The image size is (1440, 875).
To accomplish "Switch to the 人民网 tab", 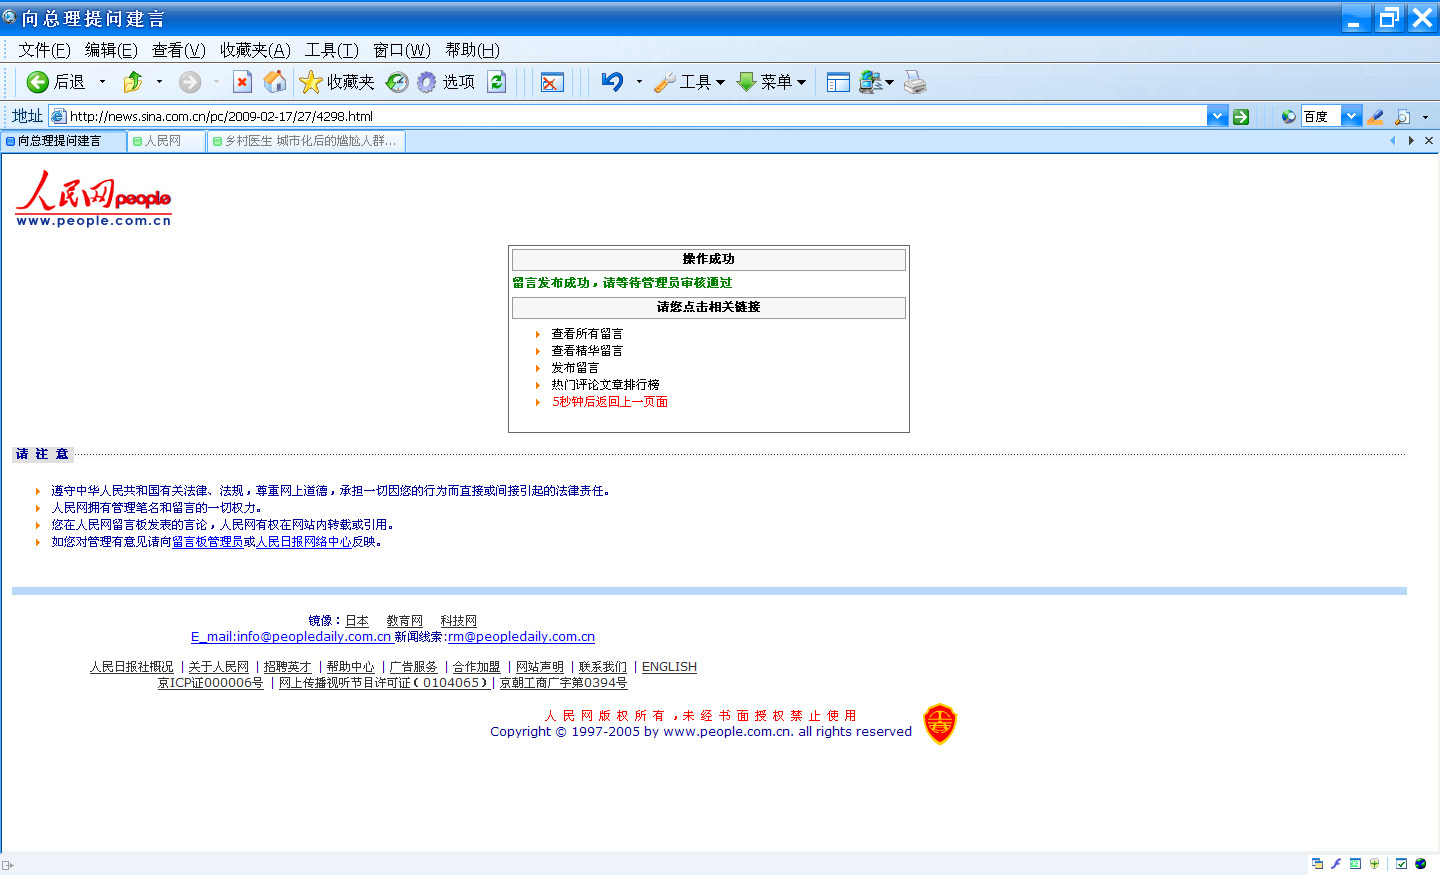I will tap(164, 141).
